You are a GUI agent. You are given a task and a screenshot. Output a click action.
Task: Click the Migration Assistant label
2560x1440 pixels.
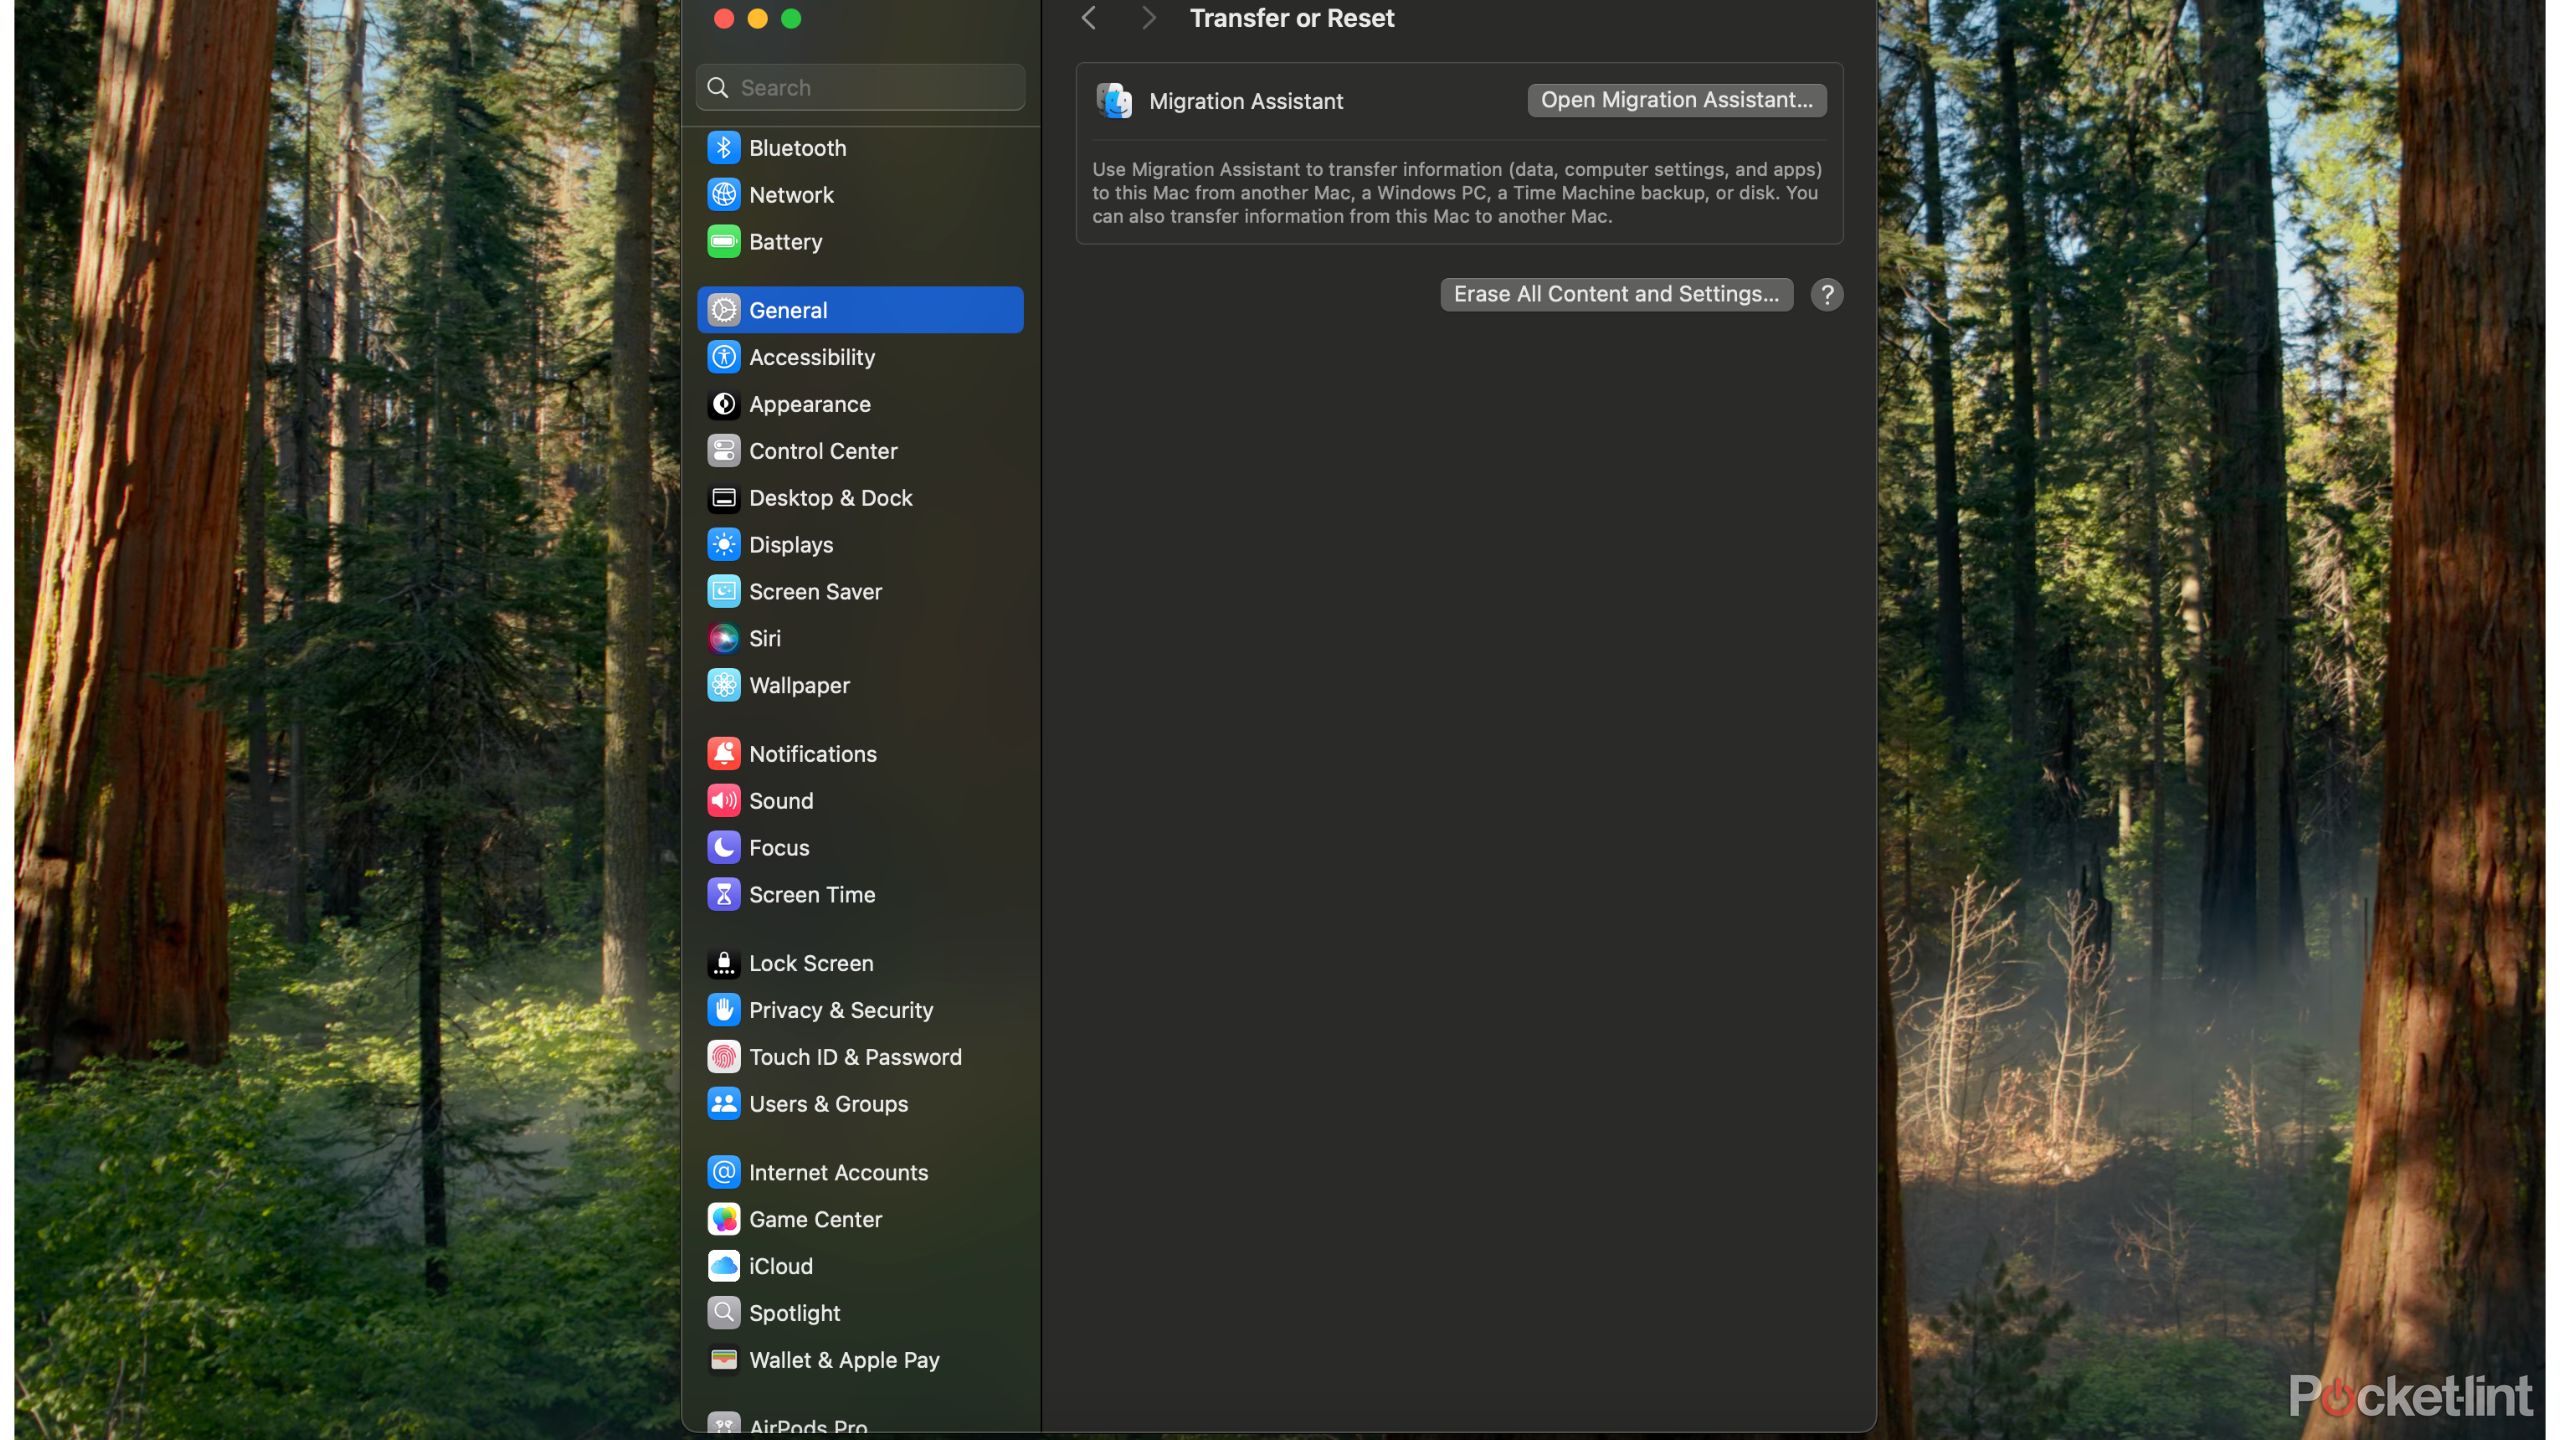[x=1246, y=101]
